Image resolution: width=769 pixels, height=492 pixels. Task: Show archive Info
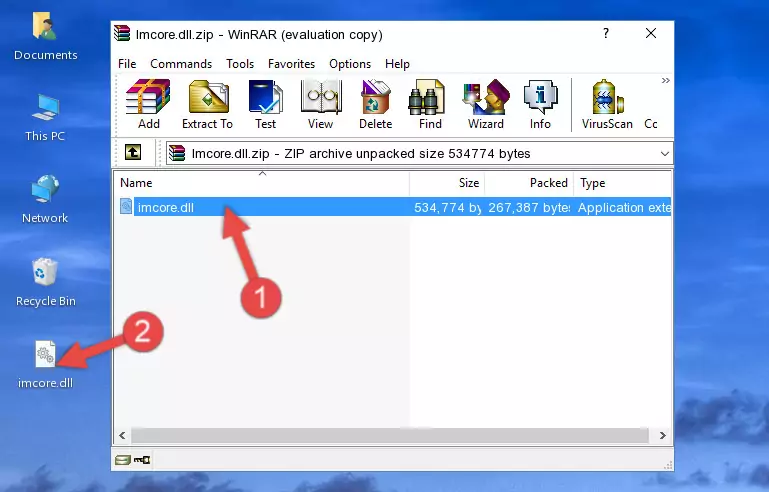[540, 104]
